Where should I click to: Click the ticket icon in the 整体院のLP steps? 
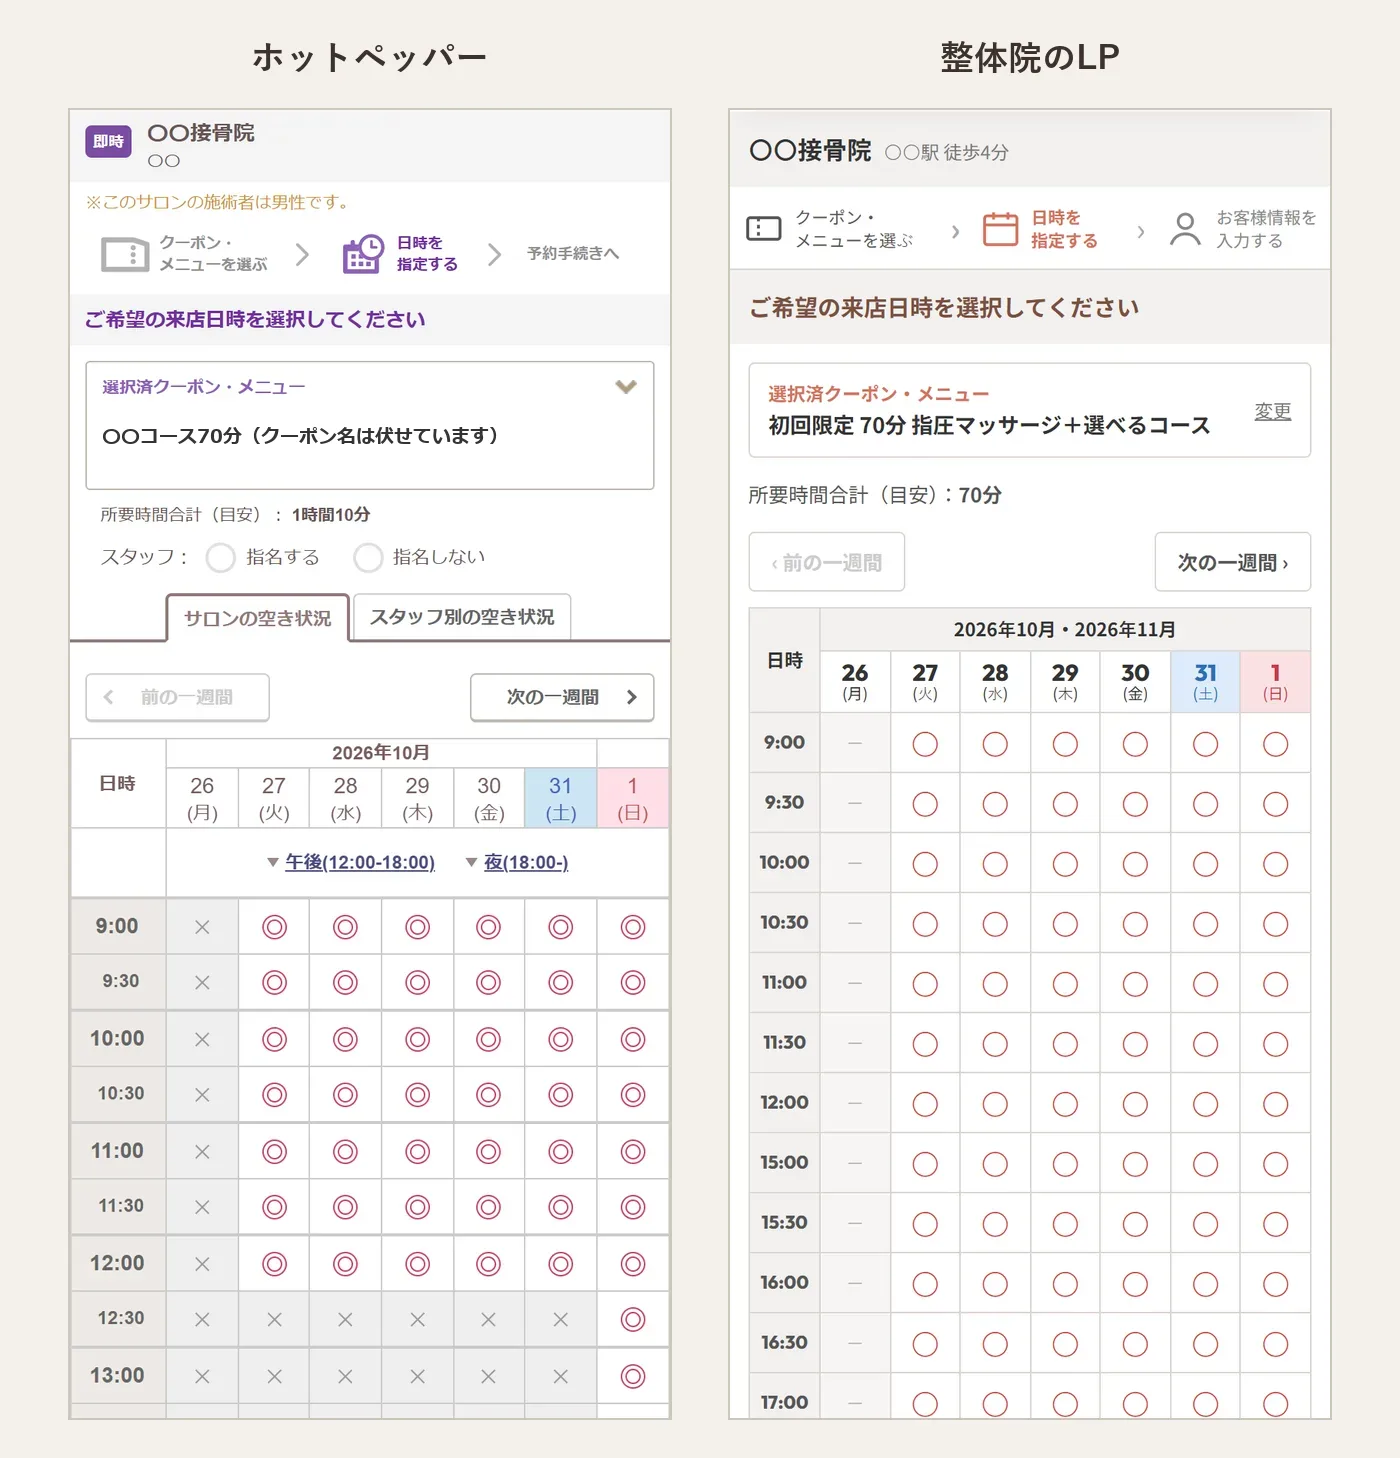764,229
